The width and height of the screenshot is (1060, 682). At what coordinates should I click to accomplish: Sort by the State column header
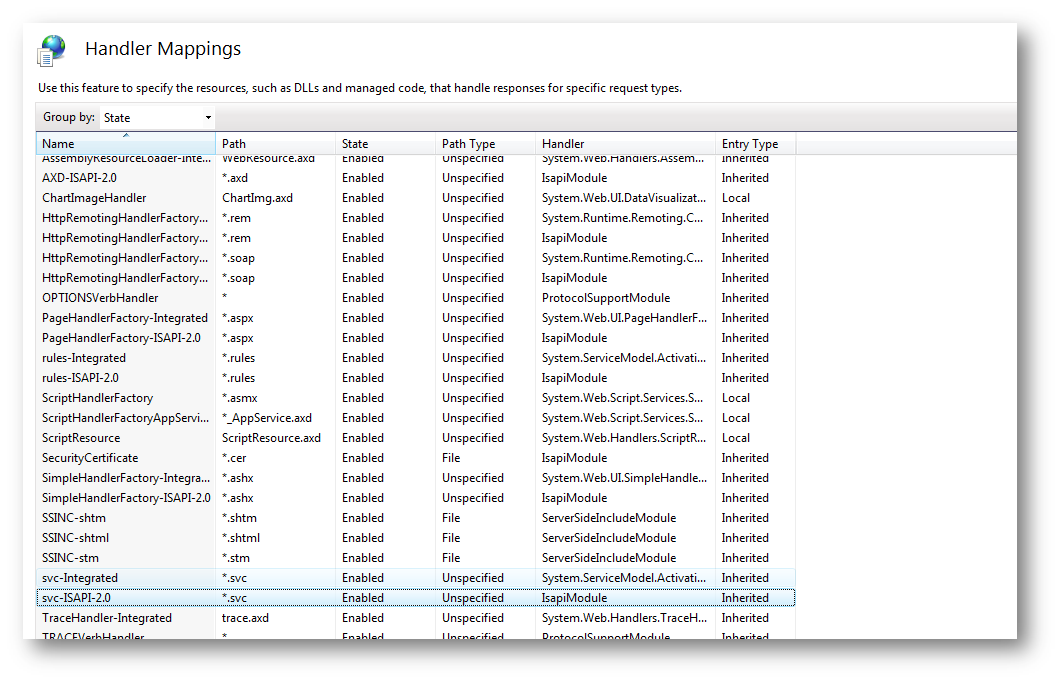pyautogui.click(x=385, y=143)
